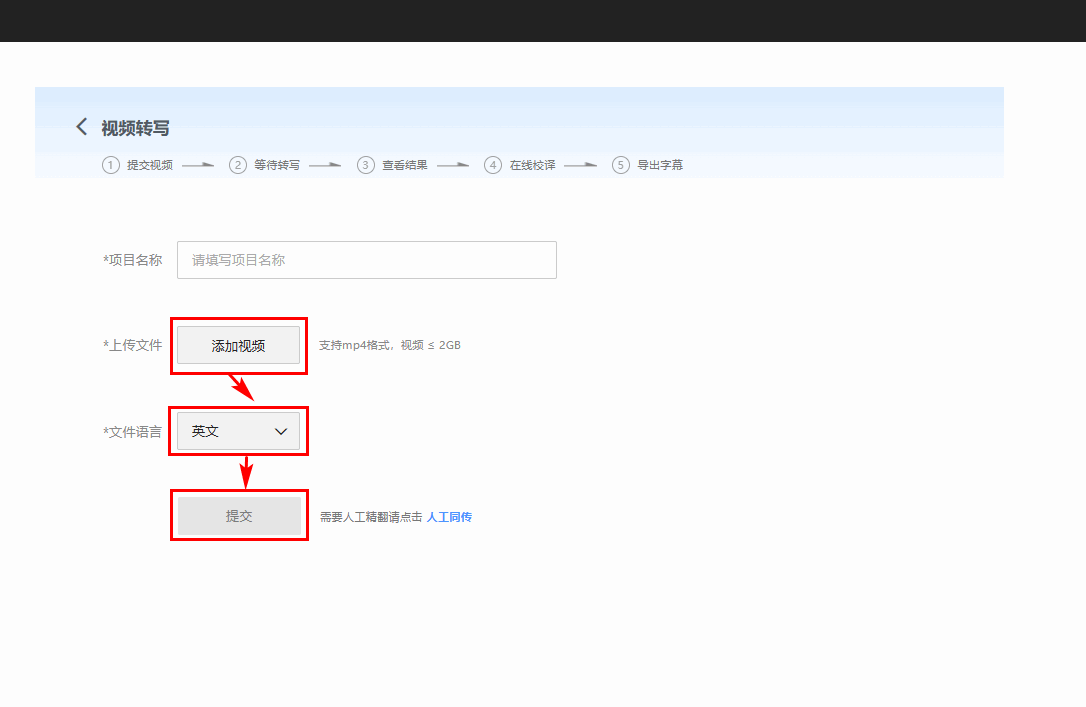
Task: Click the *项目名称 label
Action: 132,260
